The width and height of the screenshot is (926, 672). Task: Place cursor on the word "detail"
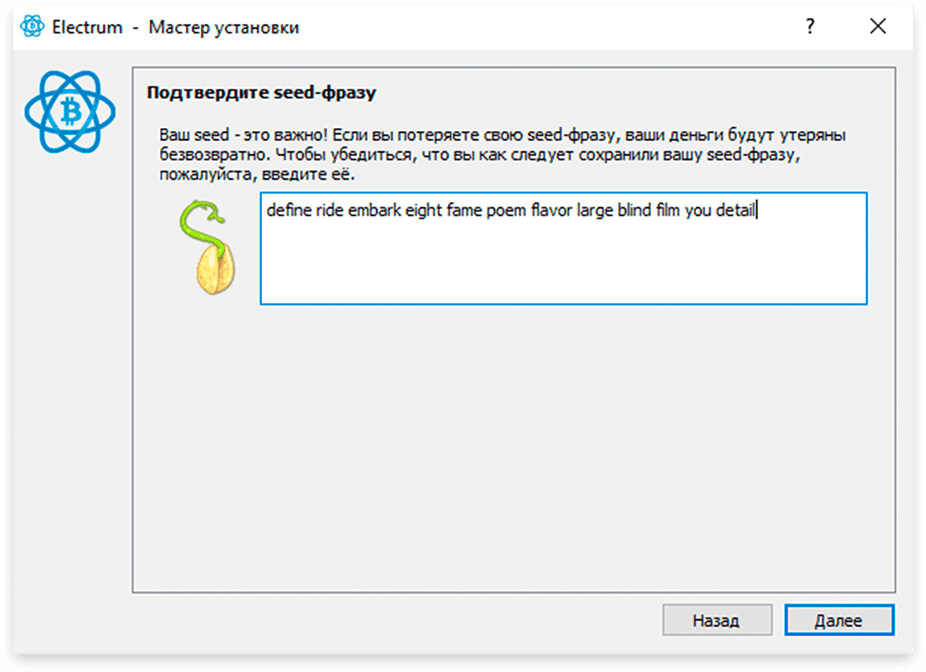[x=736, y=210]
